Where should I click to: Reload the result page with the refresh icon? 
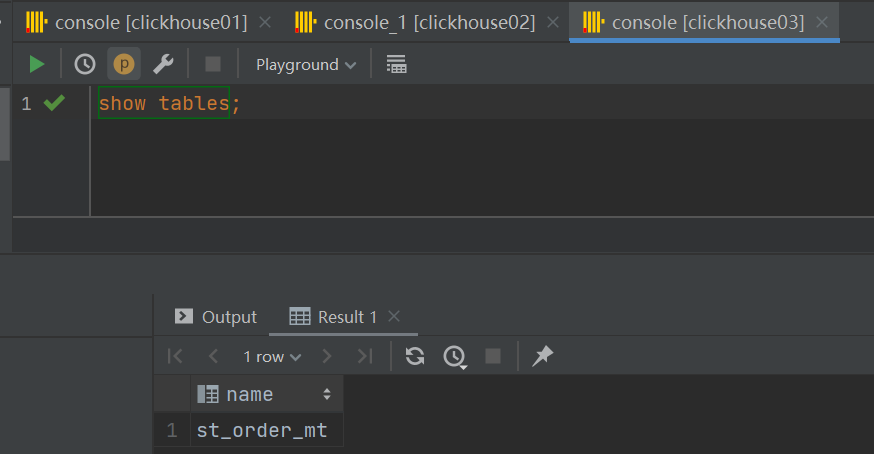click(415, 356)
